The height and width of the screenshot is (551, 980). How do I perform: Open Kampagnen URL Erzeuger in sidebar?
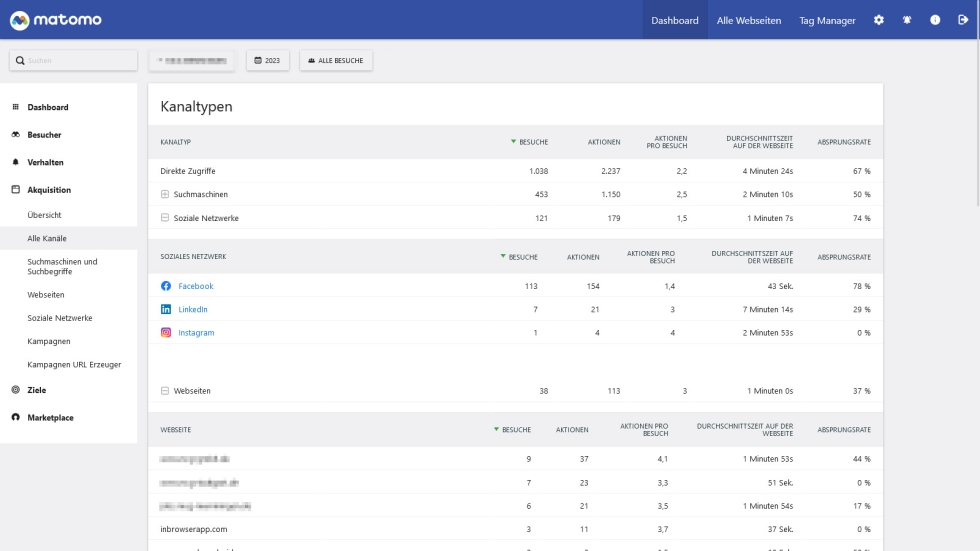[x=74, y=365]
